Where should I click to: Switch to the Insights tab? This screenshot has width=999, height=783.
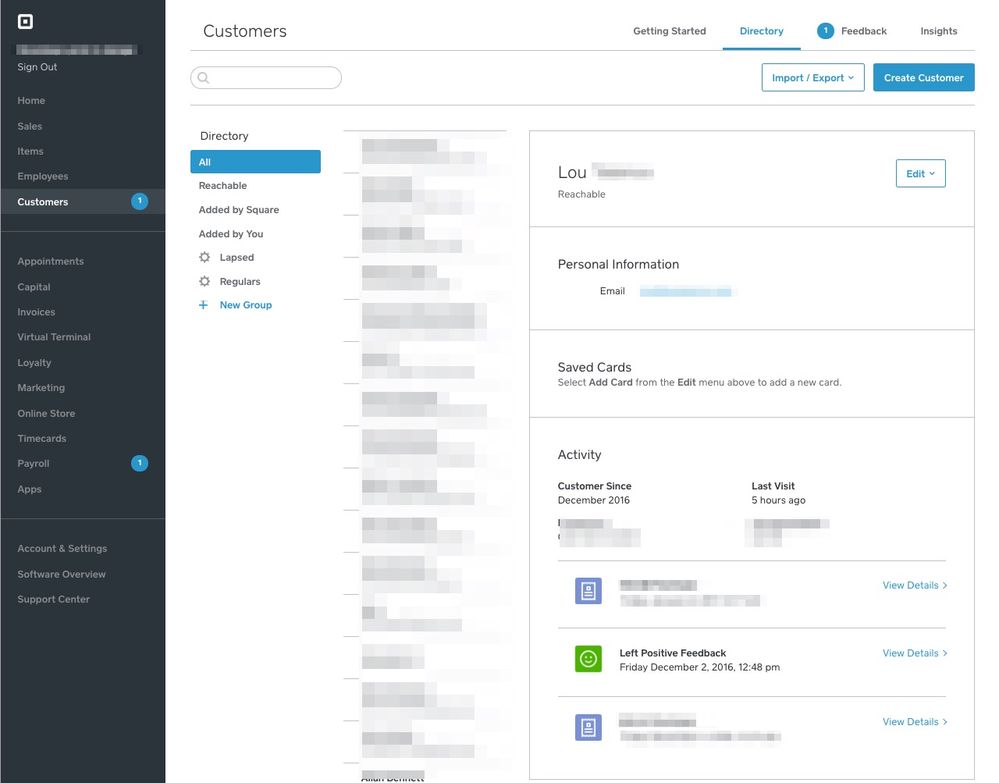[938, 31]
